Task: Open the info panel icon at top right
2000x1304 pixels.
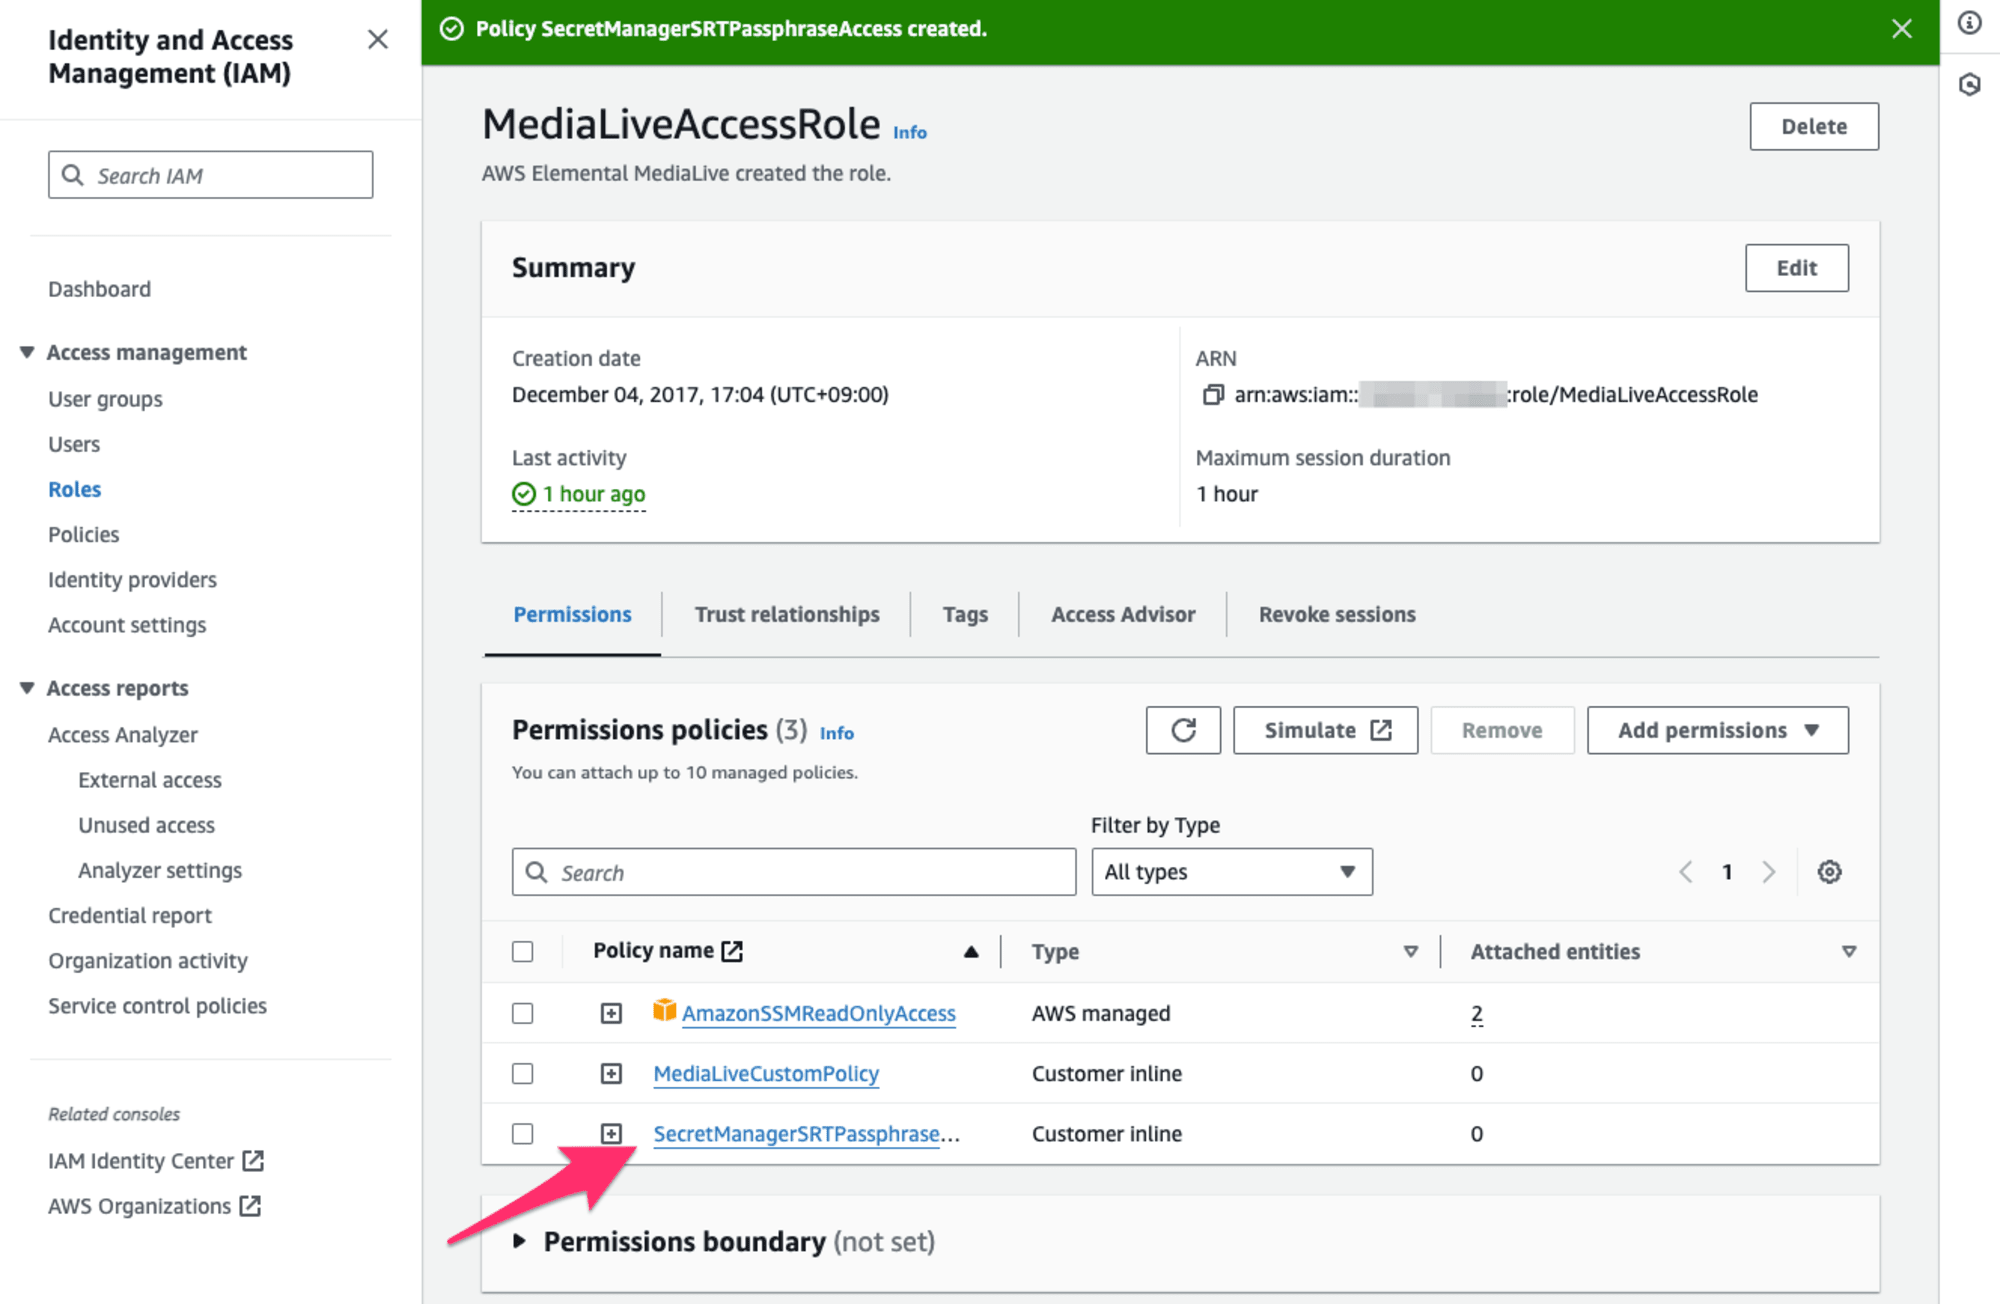Action: pos(1969,23)
